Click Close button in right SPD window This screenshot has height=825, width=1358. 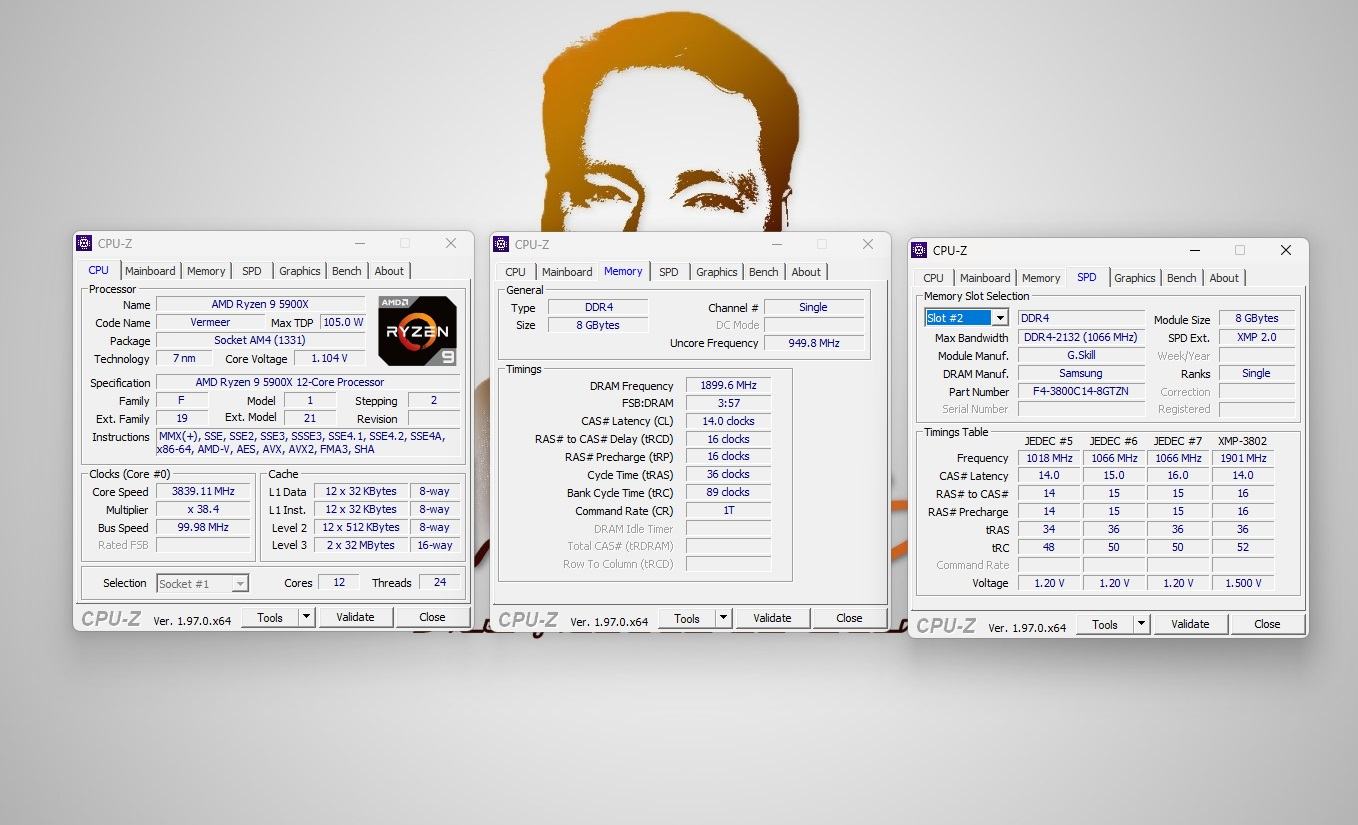click(x=1267, y=624)
